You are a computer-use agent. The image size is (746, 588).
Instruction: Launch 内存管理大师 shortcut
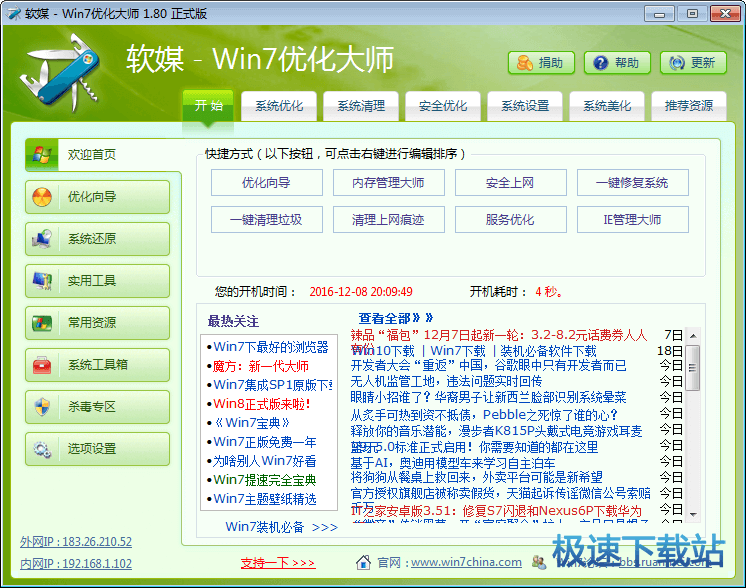tap(389, 183)
